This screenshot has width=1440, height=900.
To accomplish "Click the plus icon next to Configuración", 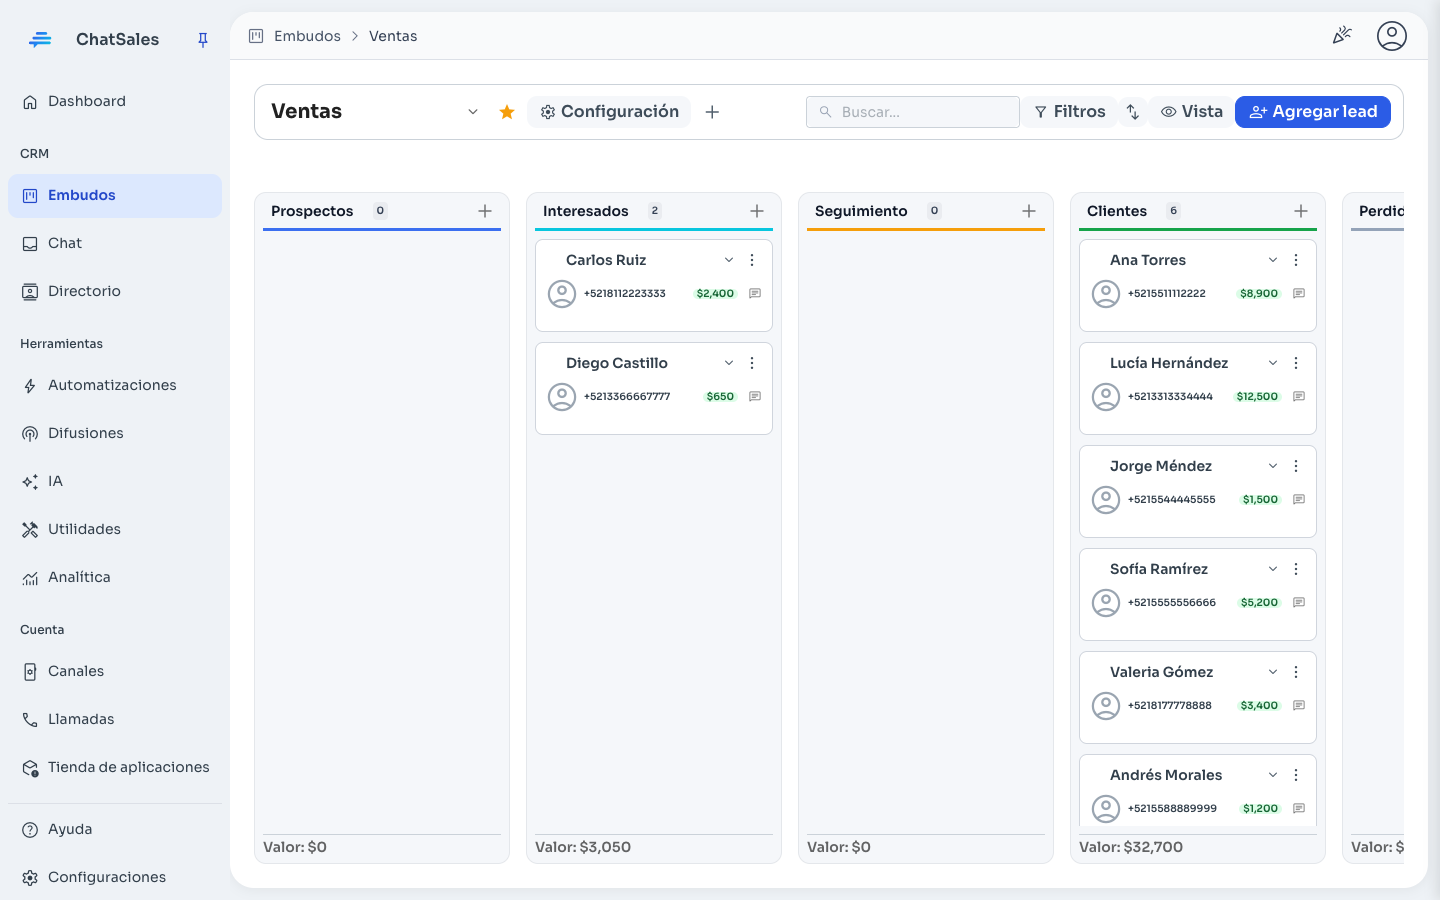I will [x=712, y=112].
